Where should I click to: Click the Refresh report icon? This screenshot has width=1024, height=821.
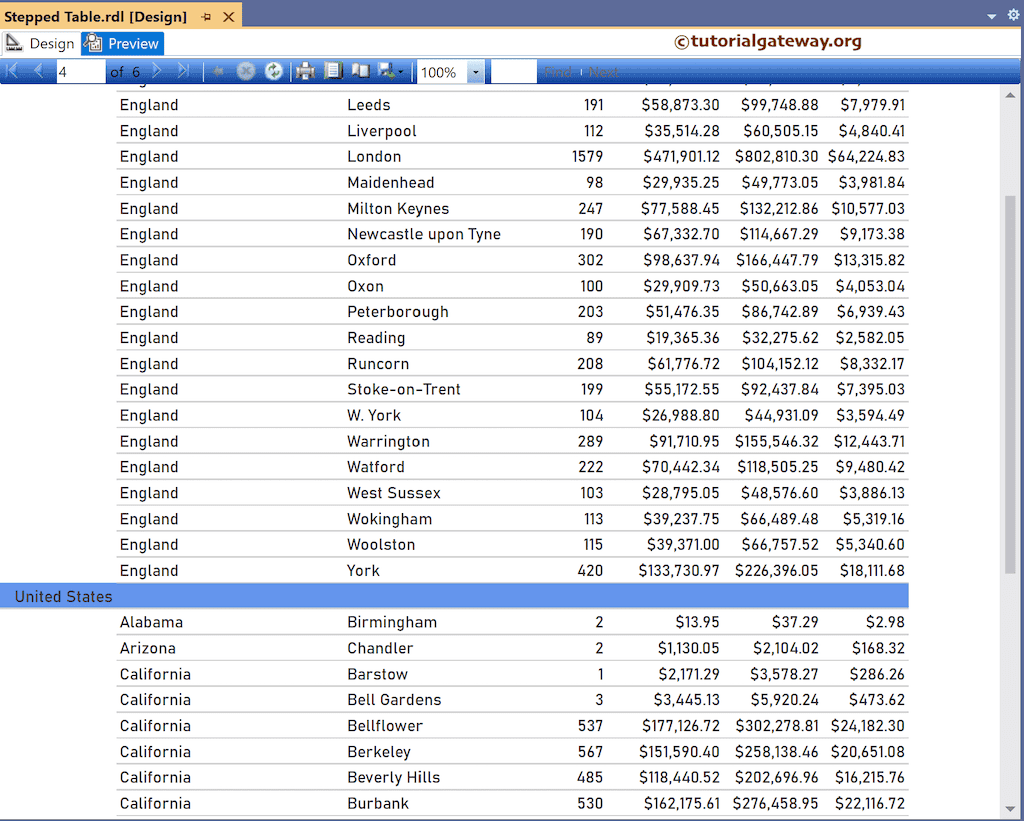274,71
